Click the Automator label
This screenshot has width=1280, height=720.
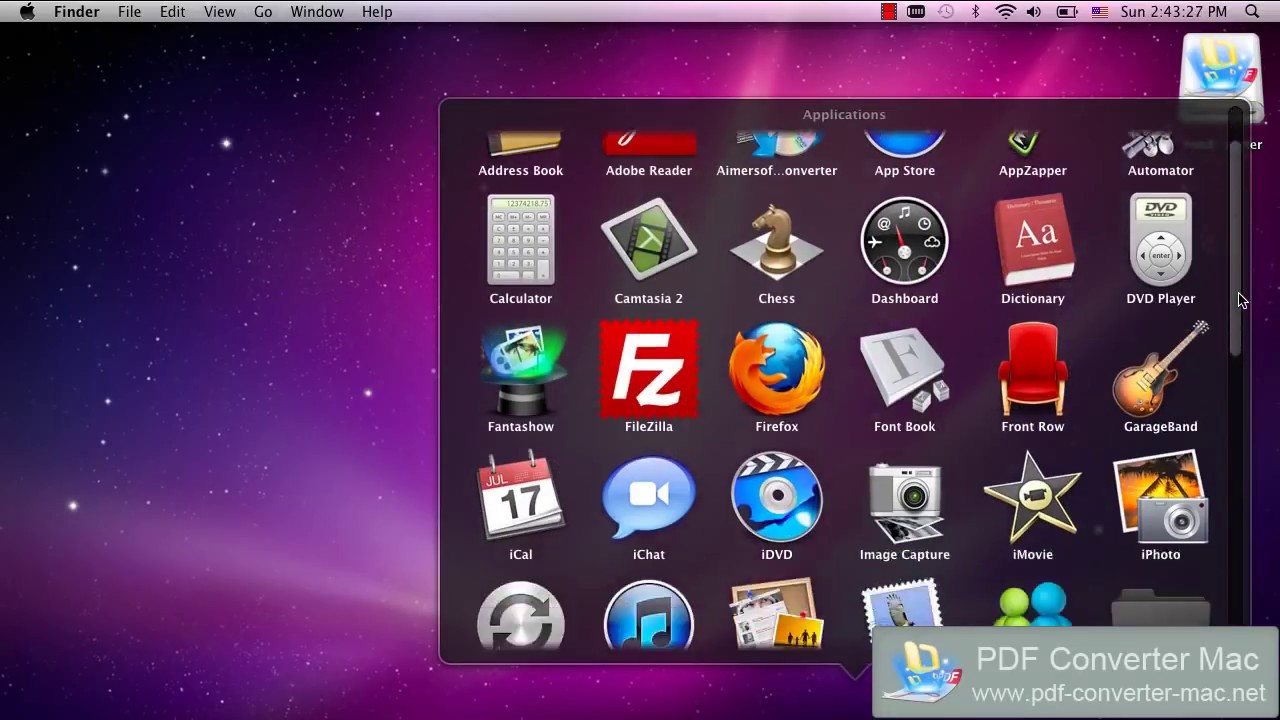point(1161,171)
